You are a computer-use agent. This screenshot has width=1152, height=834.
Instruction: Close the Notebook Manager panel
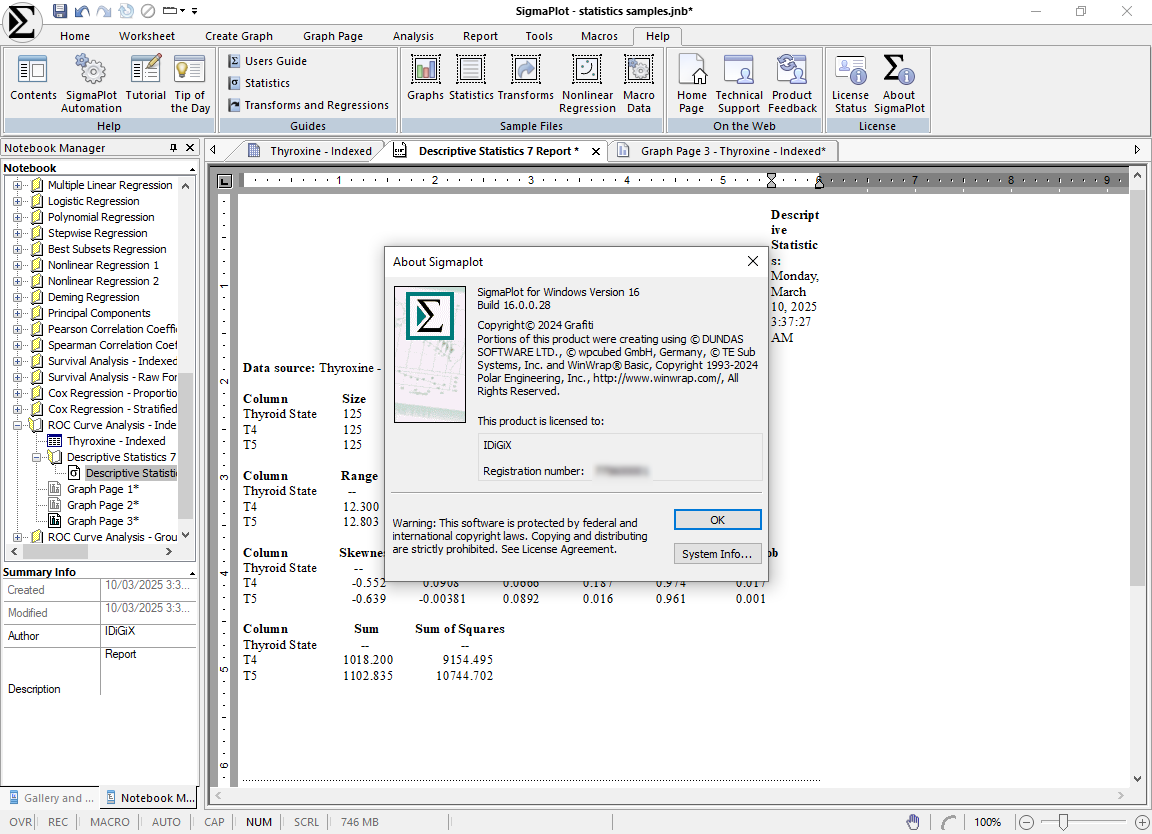tap(190, 148)
